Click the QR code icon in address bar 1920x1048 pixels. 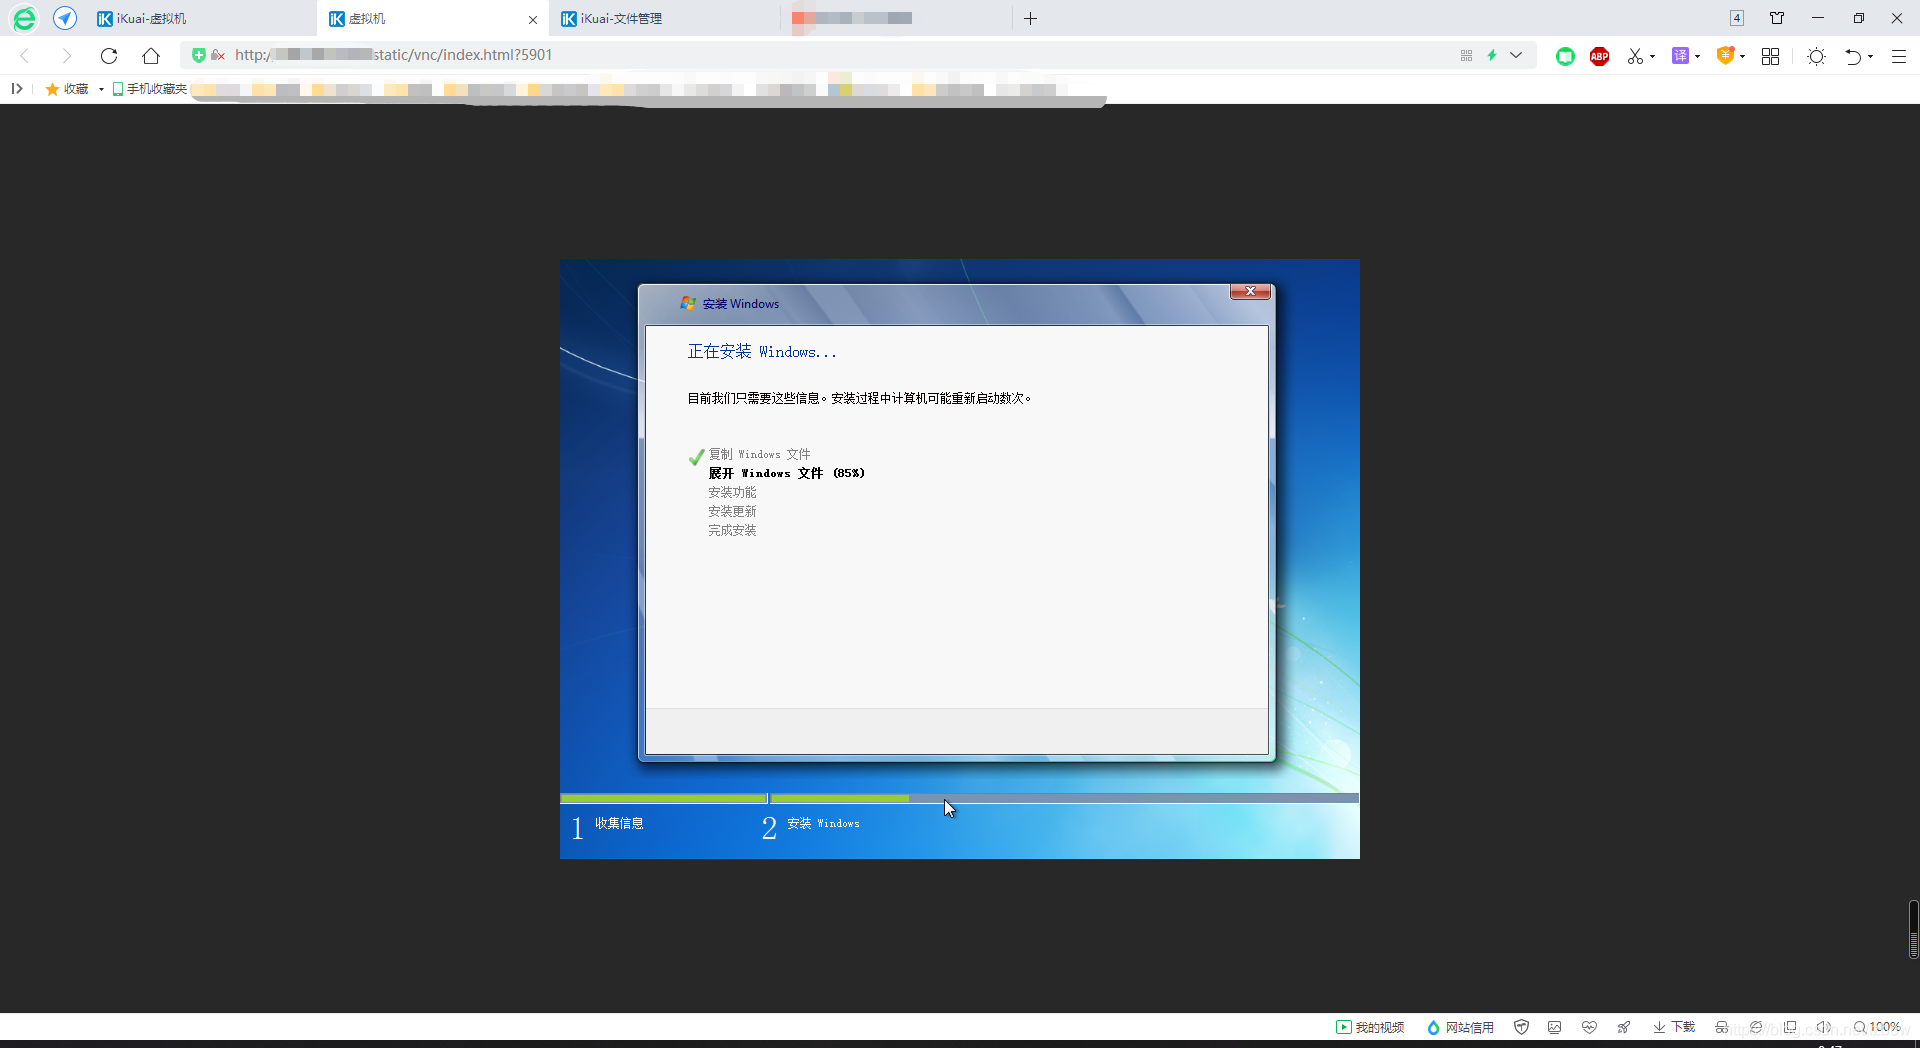pos(1466,55)
